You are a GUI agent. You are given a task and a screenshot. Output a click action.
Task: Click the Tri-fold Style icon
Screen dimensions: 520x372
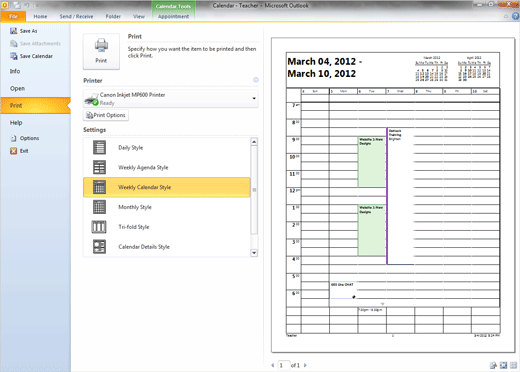[99, 227]
